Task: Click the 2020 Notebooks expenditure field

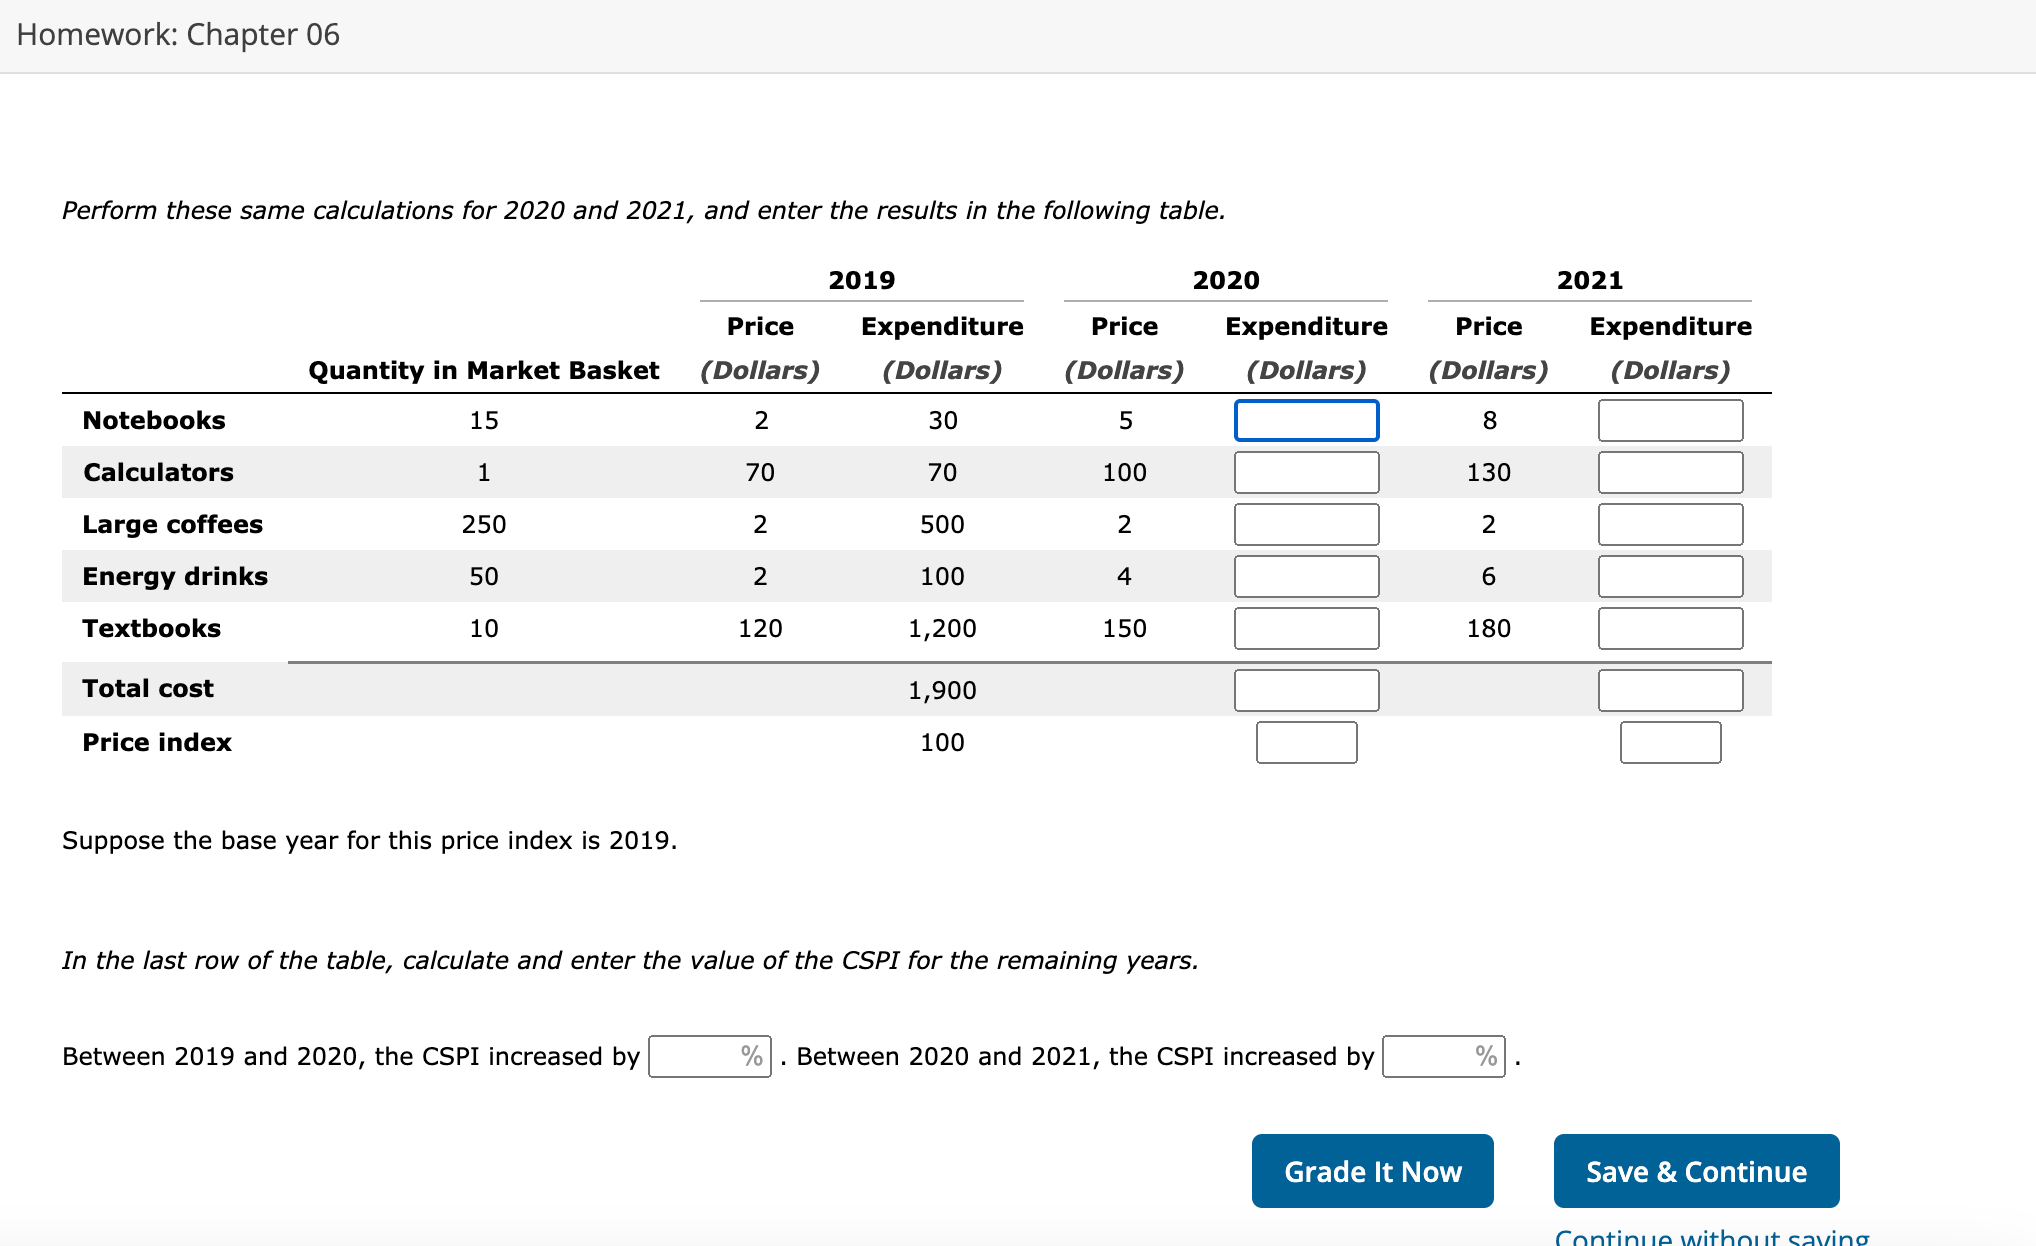Action: (x=1306, y=420)
